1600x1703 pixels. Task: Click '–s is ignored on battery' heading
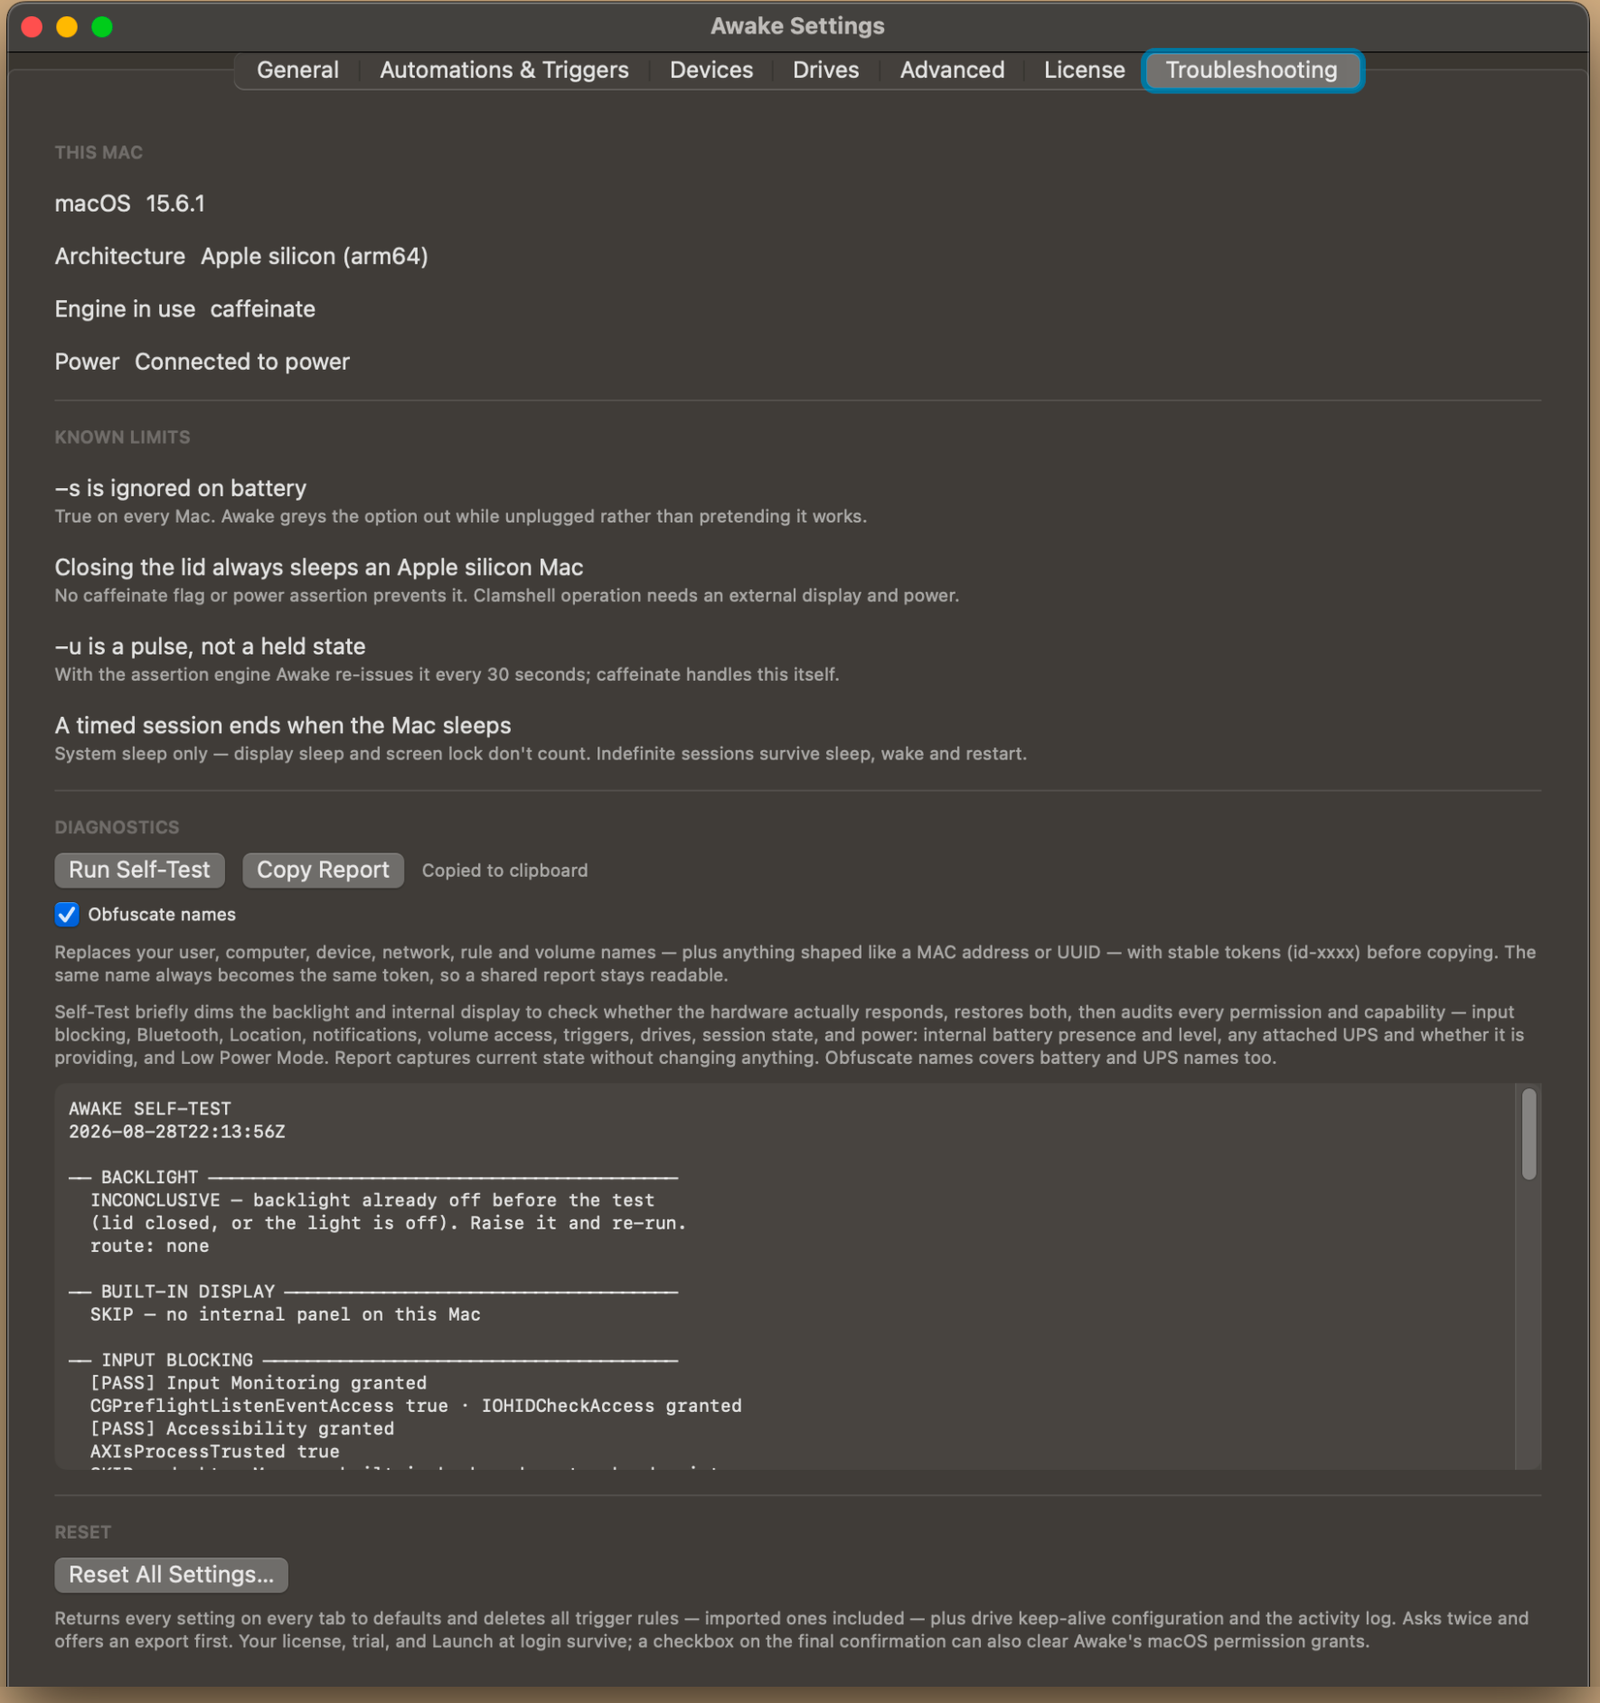[x=180, y=488]
